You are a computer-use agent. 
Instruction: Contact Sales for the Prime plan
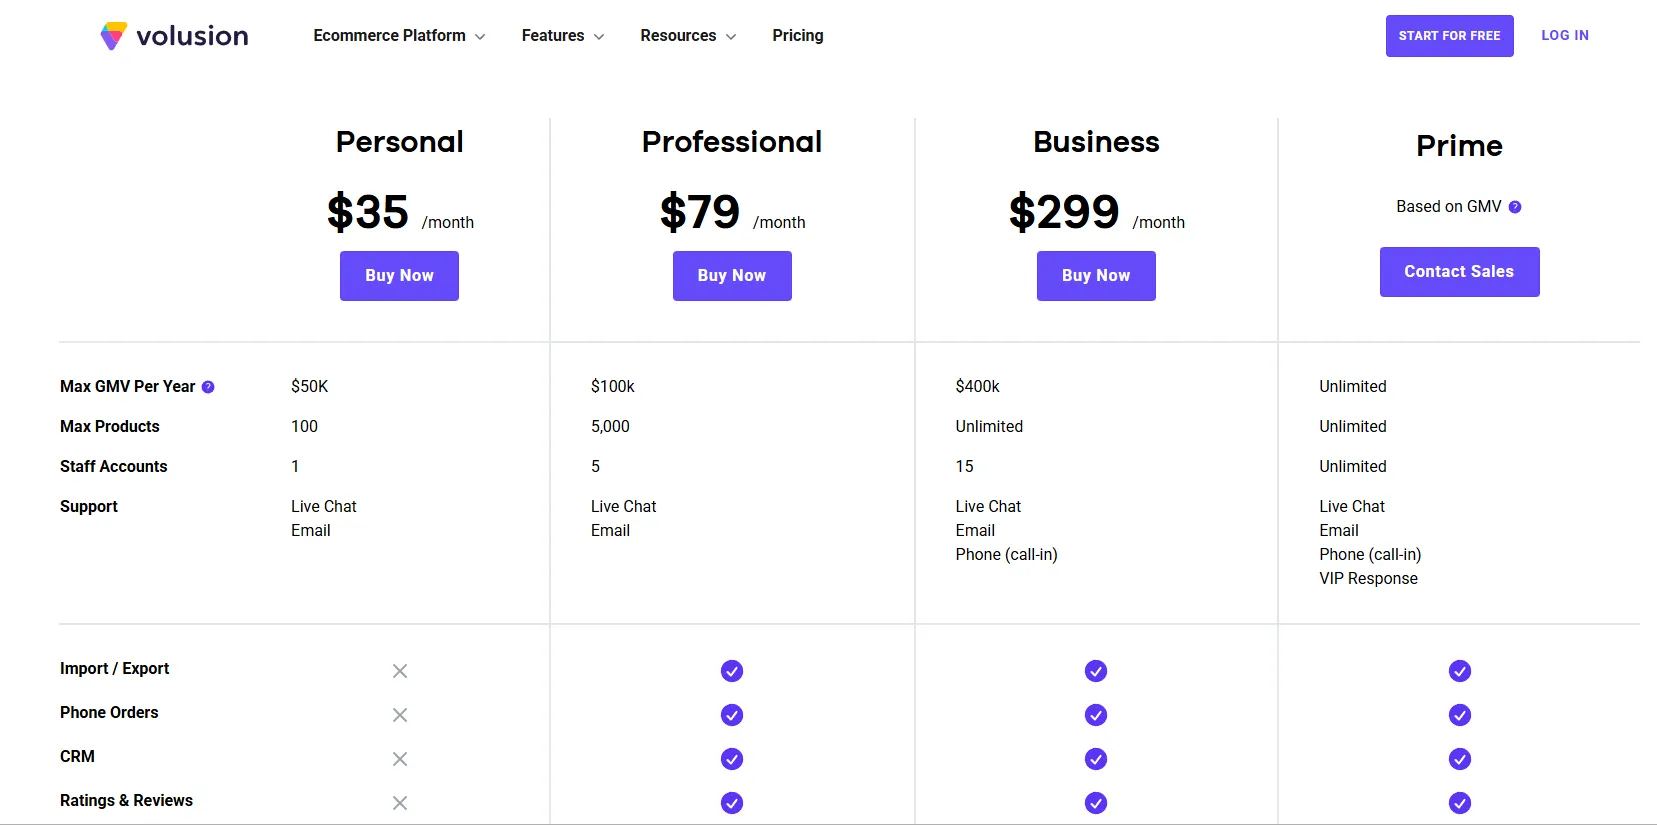pyautogui.click(x=1459, y=272)
